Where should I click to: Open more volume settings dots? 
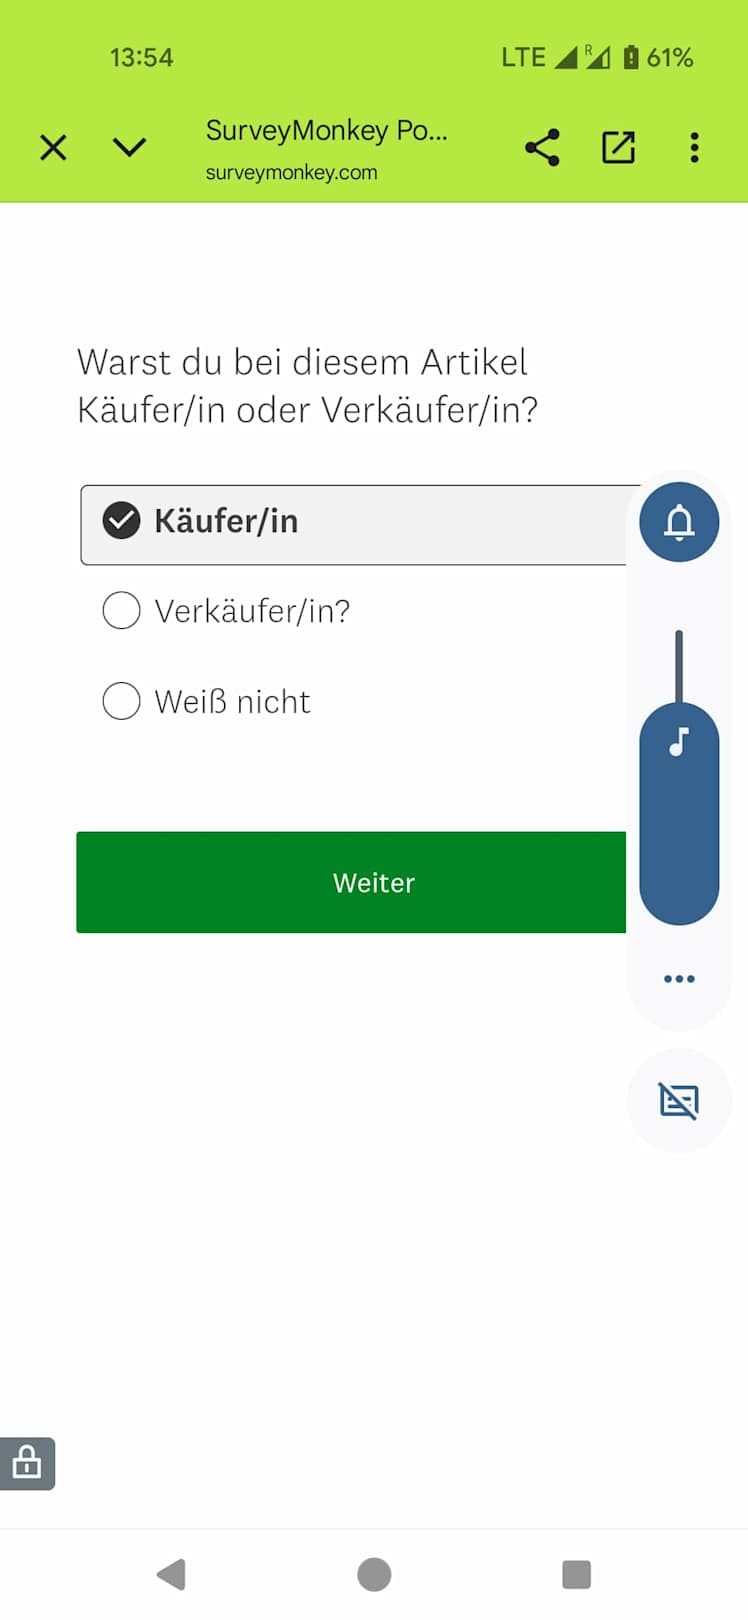click(x=679, y=979)
